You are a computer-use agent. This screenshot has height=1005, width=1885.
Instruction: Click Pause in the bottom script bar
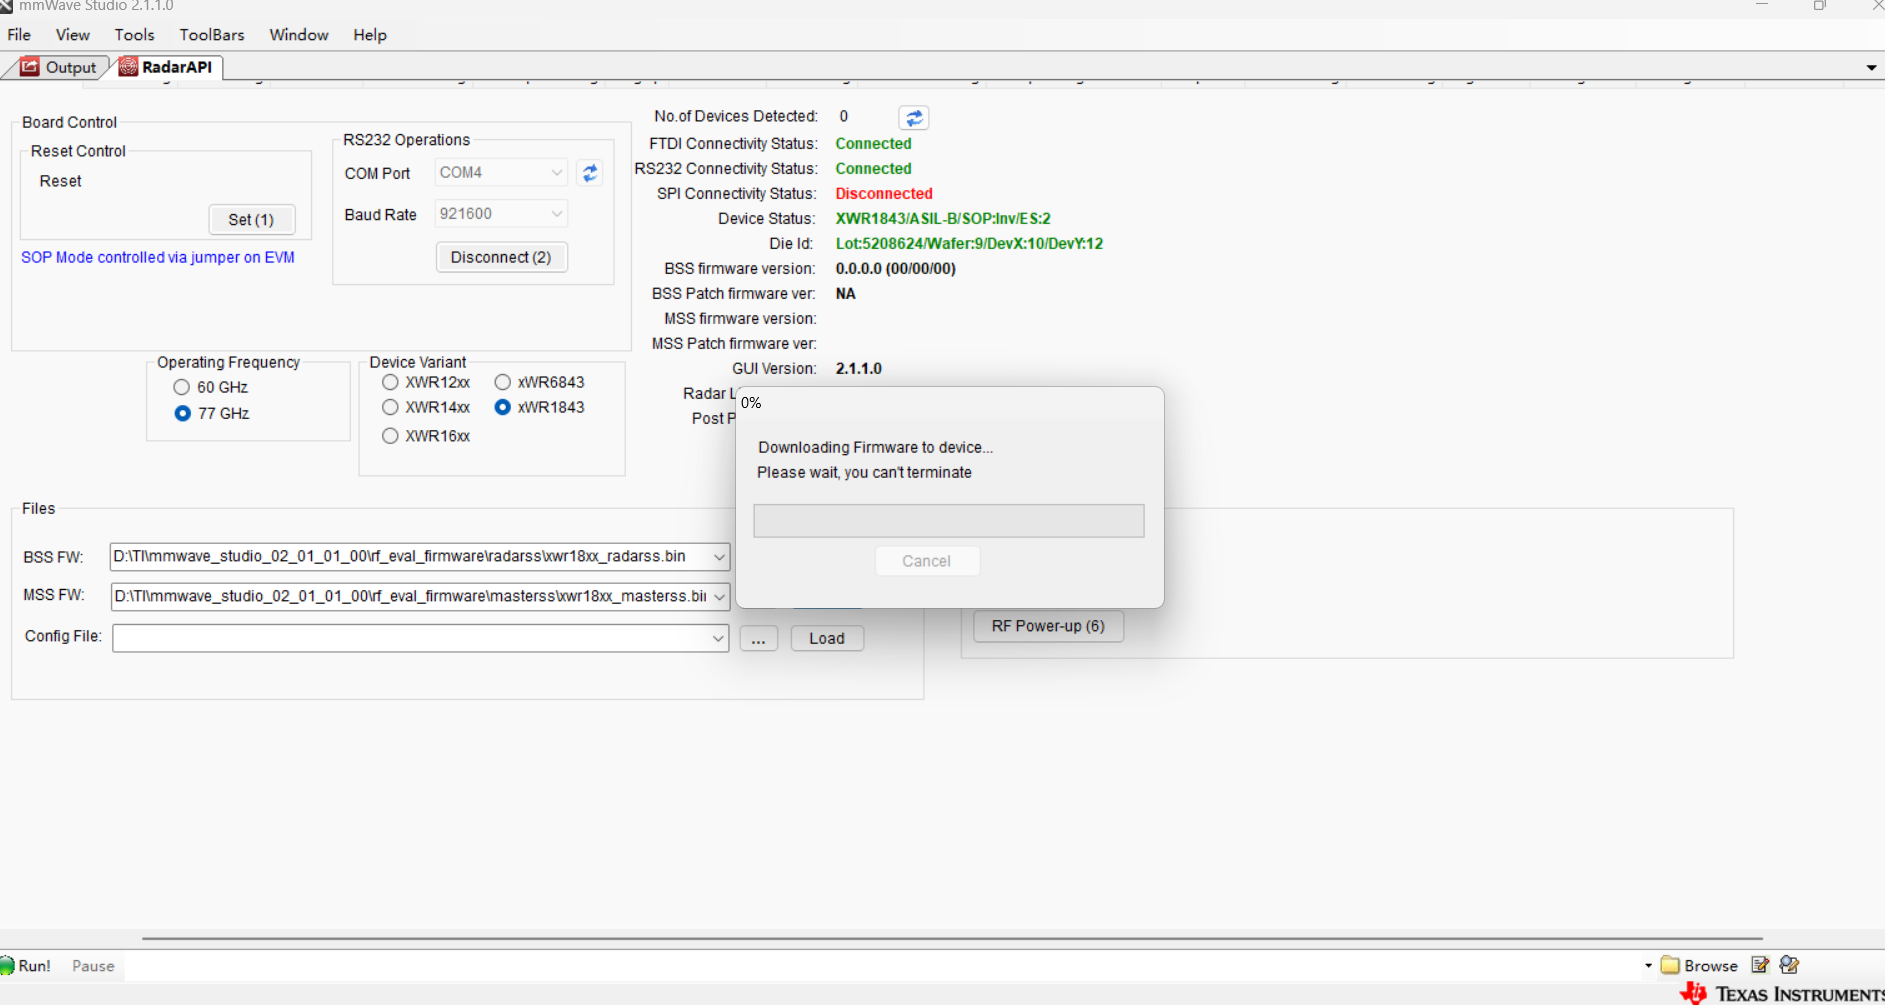[x=93, y=966]
